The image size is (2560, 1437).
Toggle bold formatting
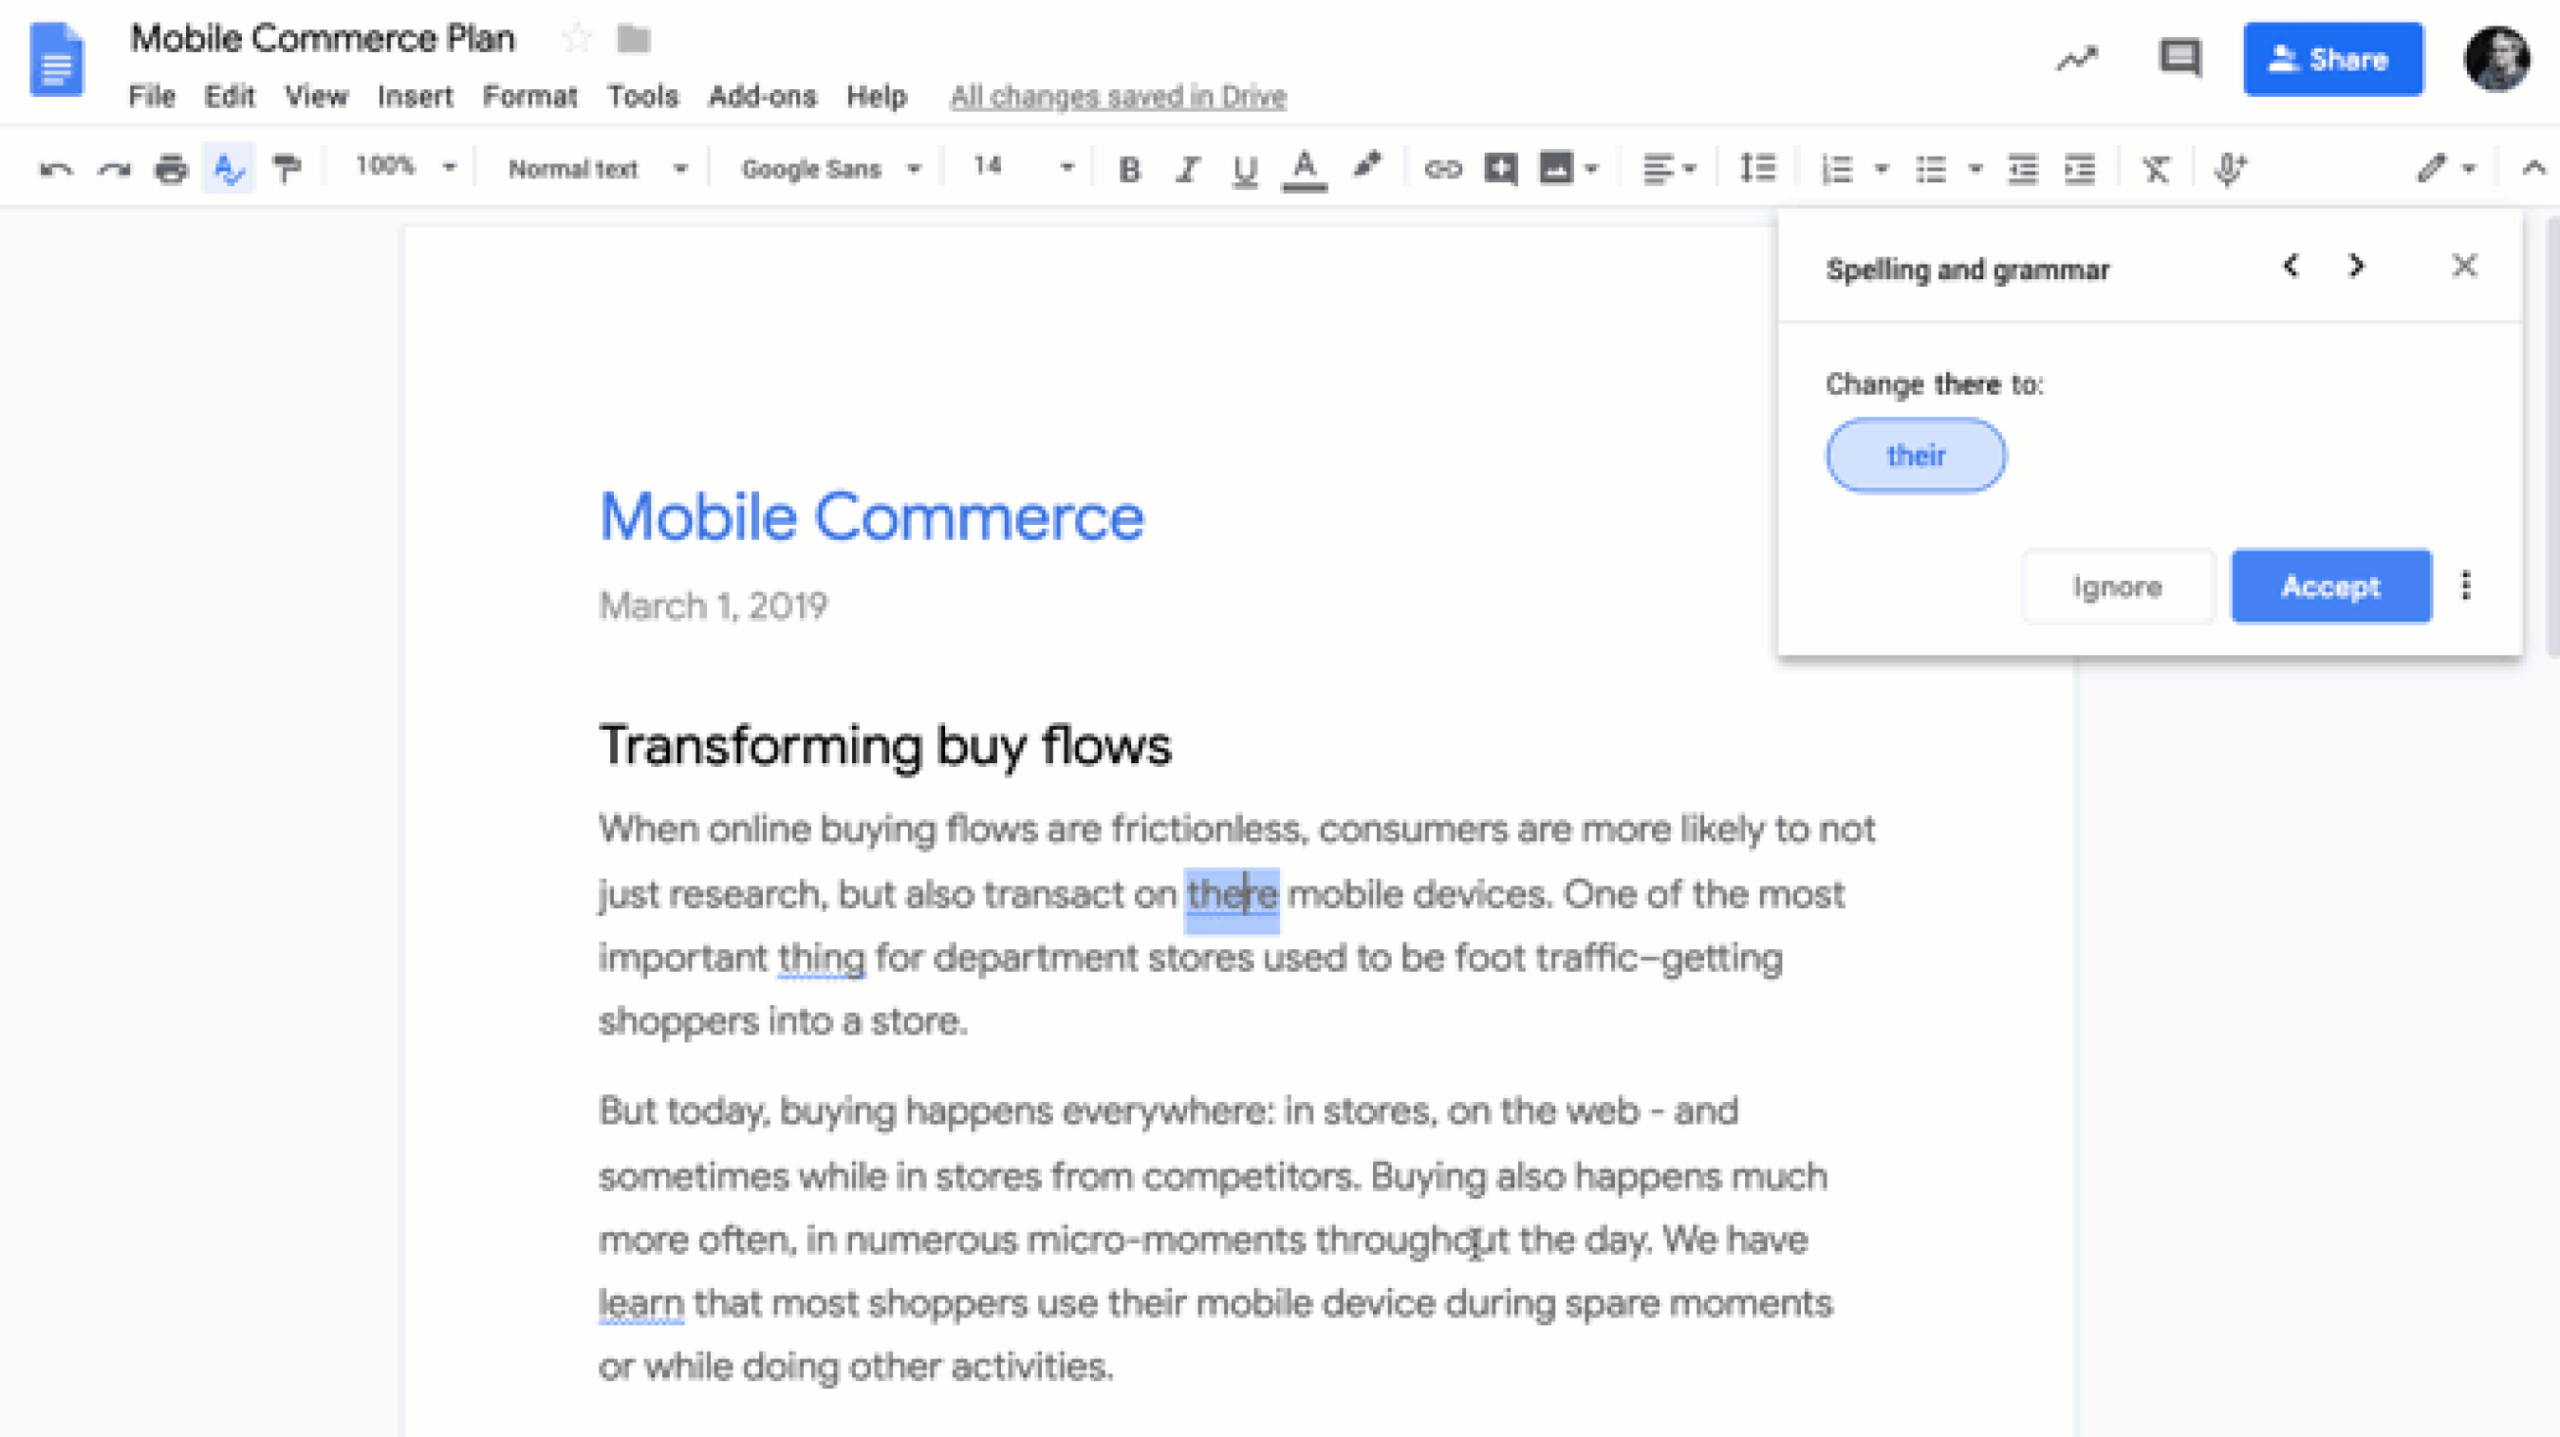tap(1129, 170)
